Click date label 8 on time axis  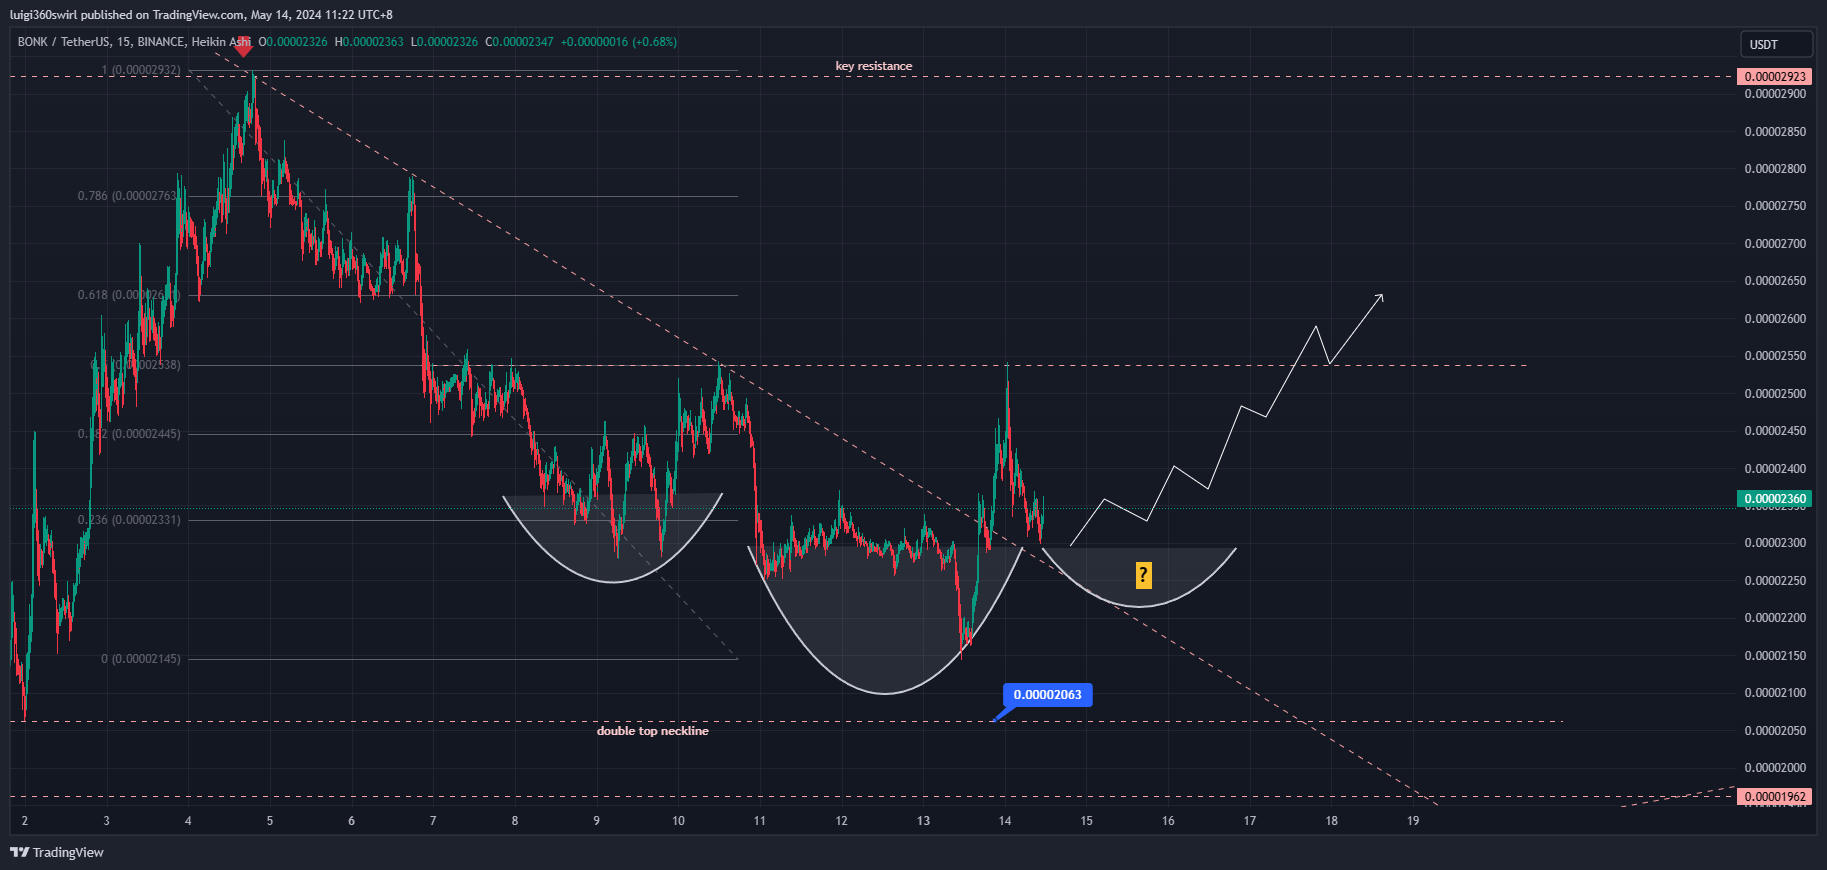515,821
